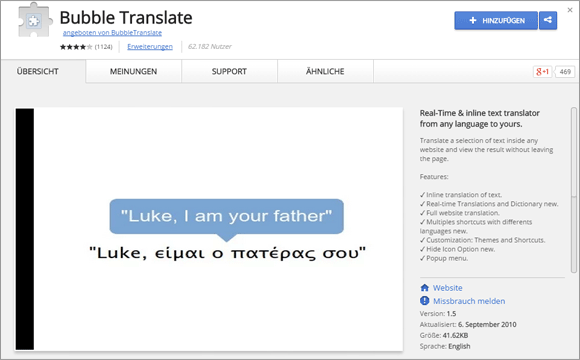Screen dimensions: 580x360
Task: Click the Popup menu feature line
Action: coord(444,258)
